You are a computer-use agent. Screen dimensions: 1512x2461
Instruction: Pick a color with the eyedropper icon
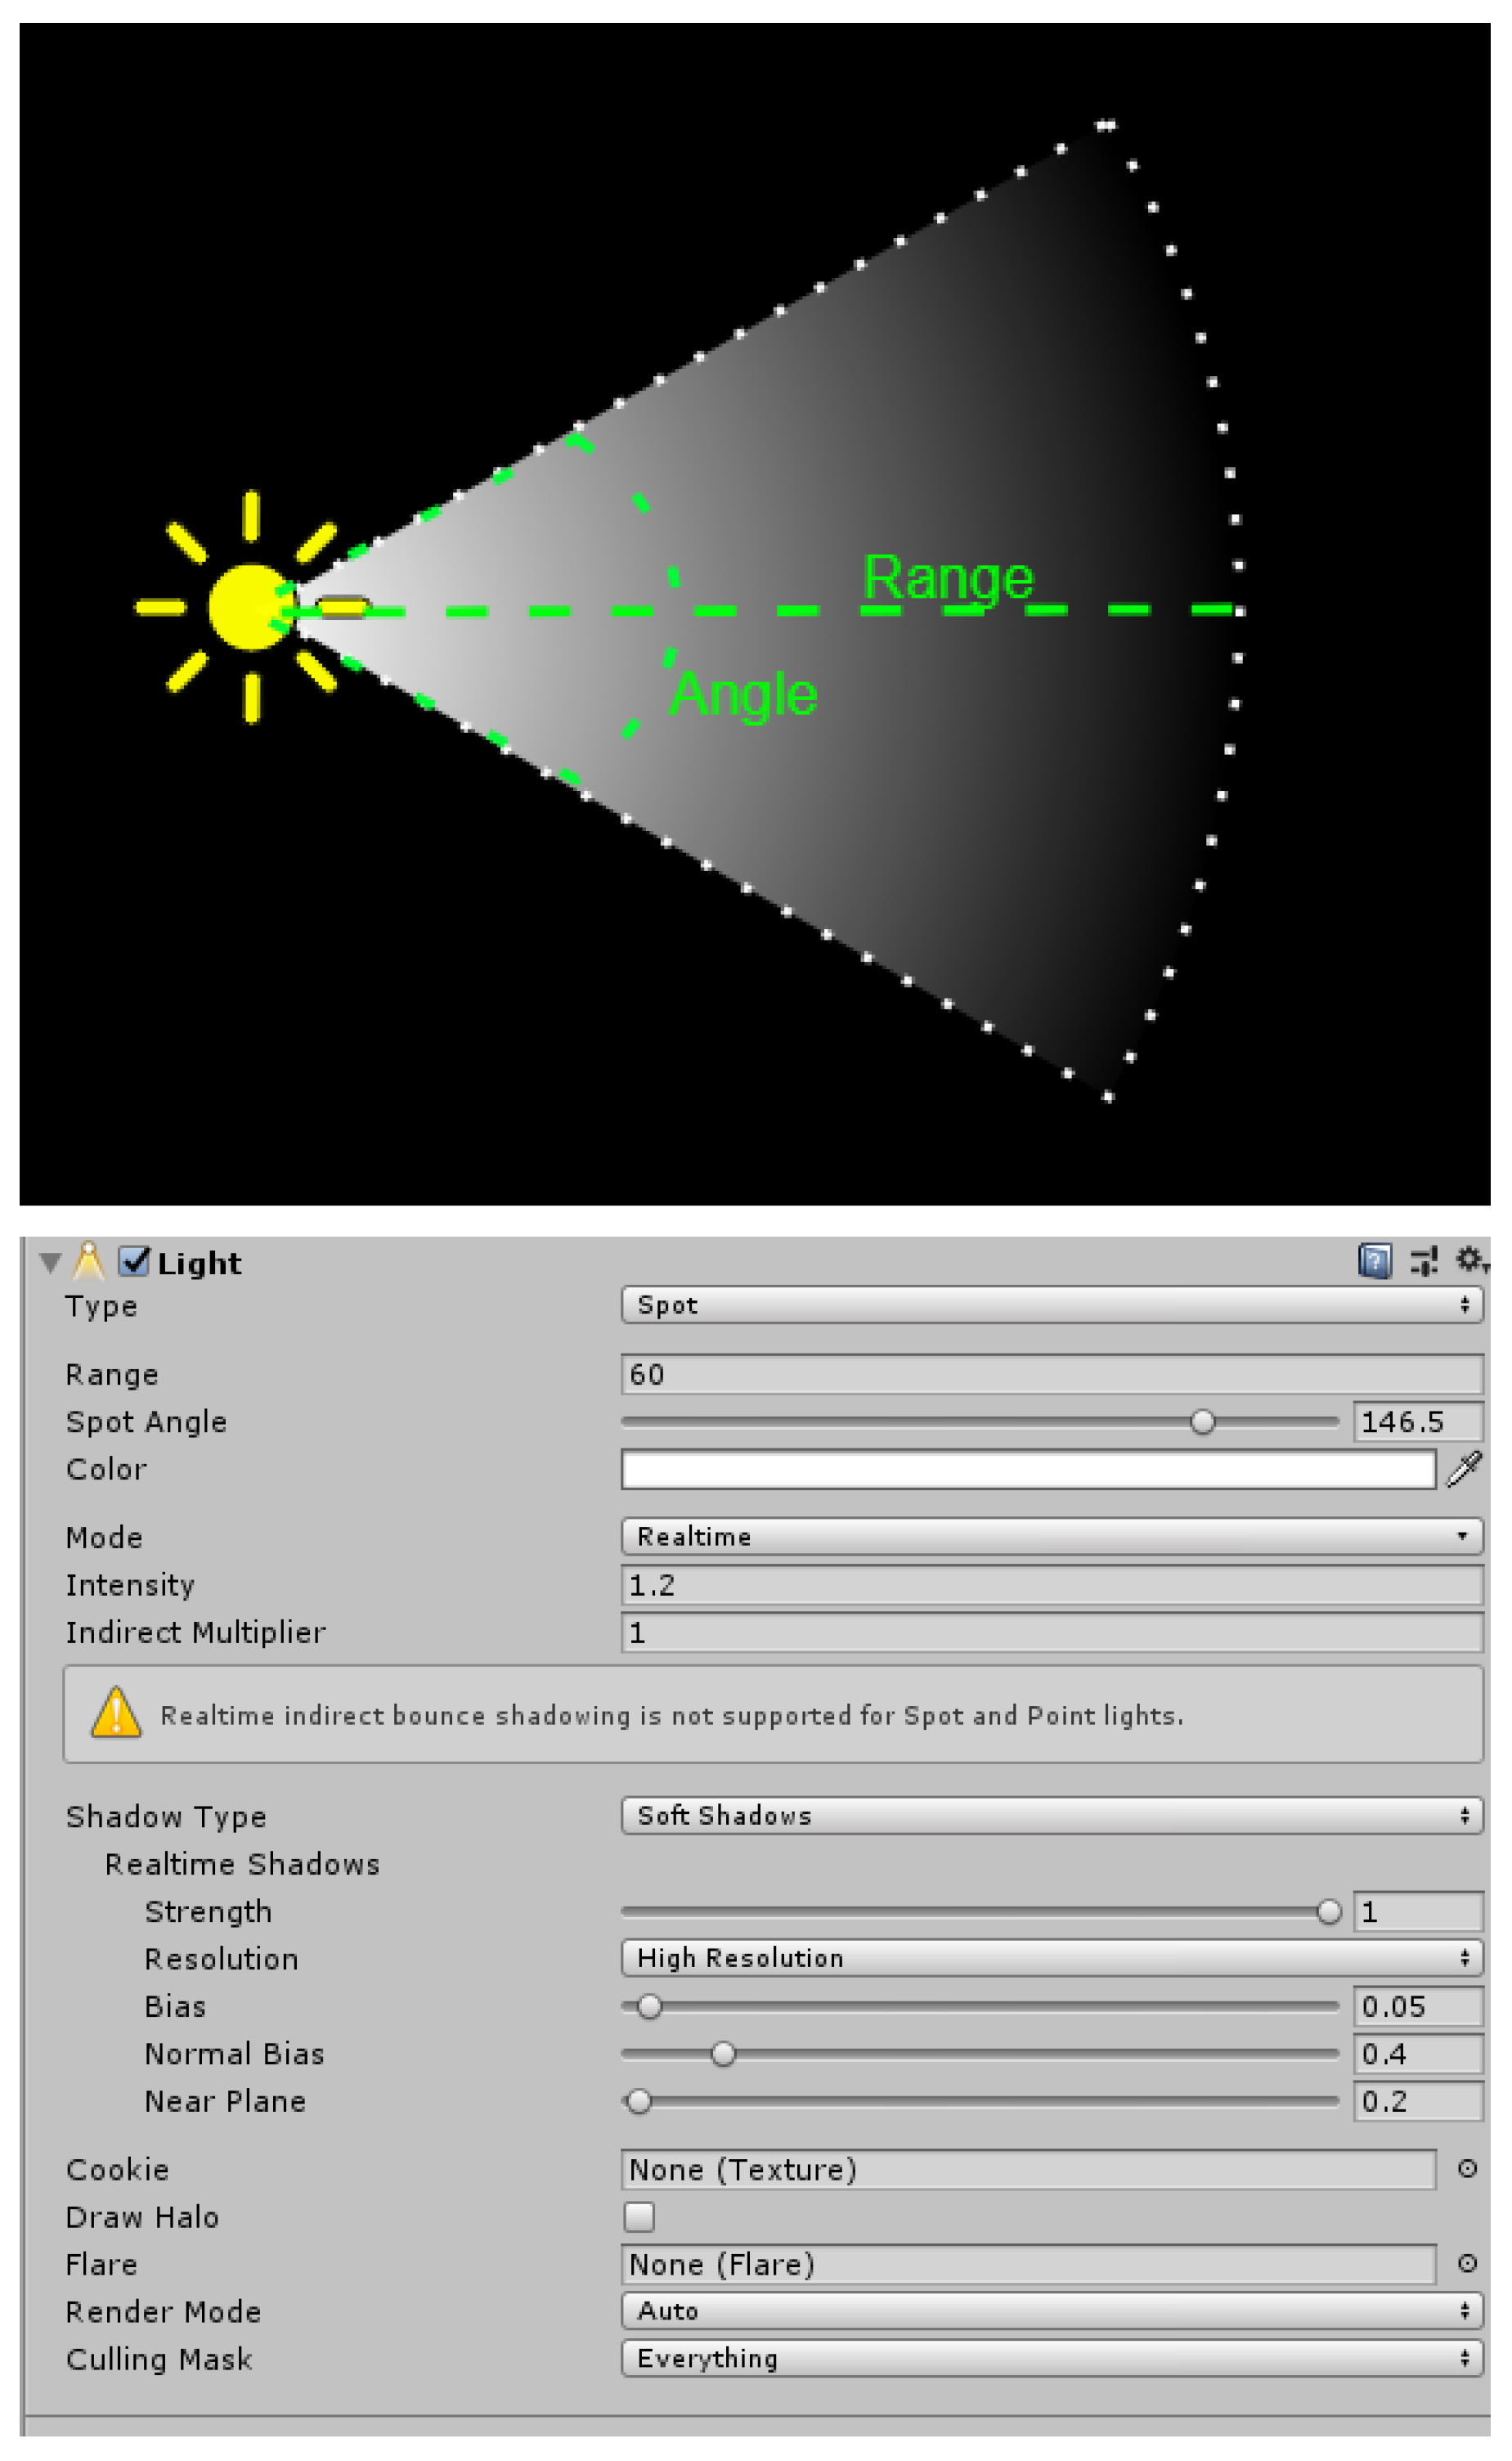[x=1464, y=1469]
